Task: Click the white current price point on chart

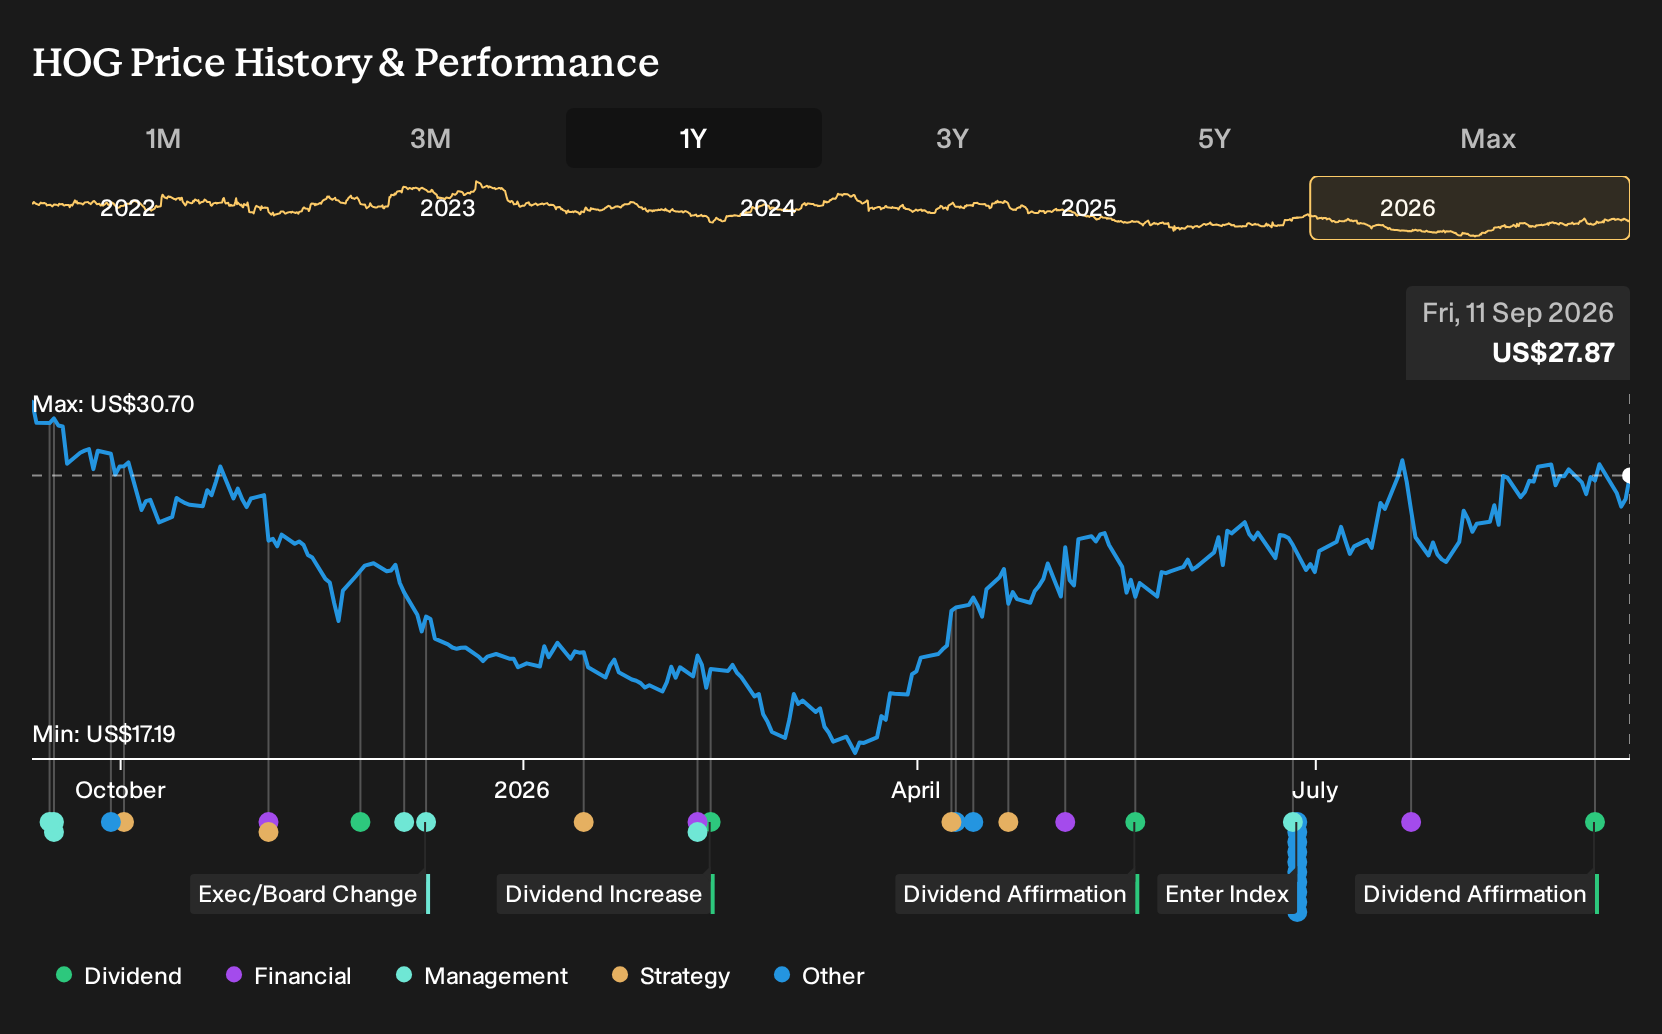Action: pos(1627,475)
